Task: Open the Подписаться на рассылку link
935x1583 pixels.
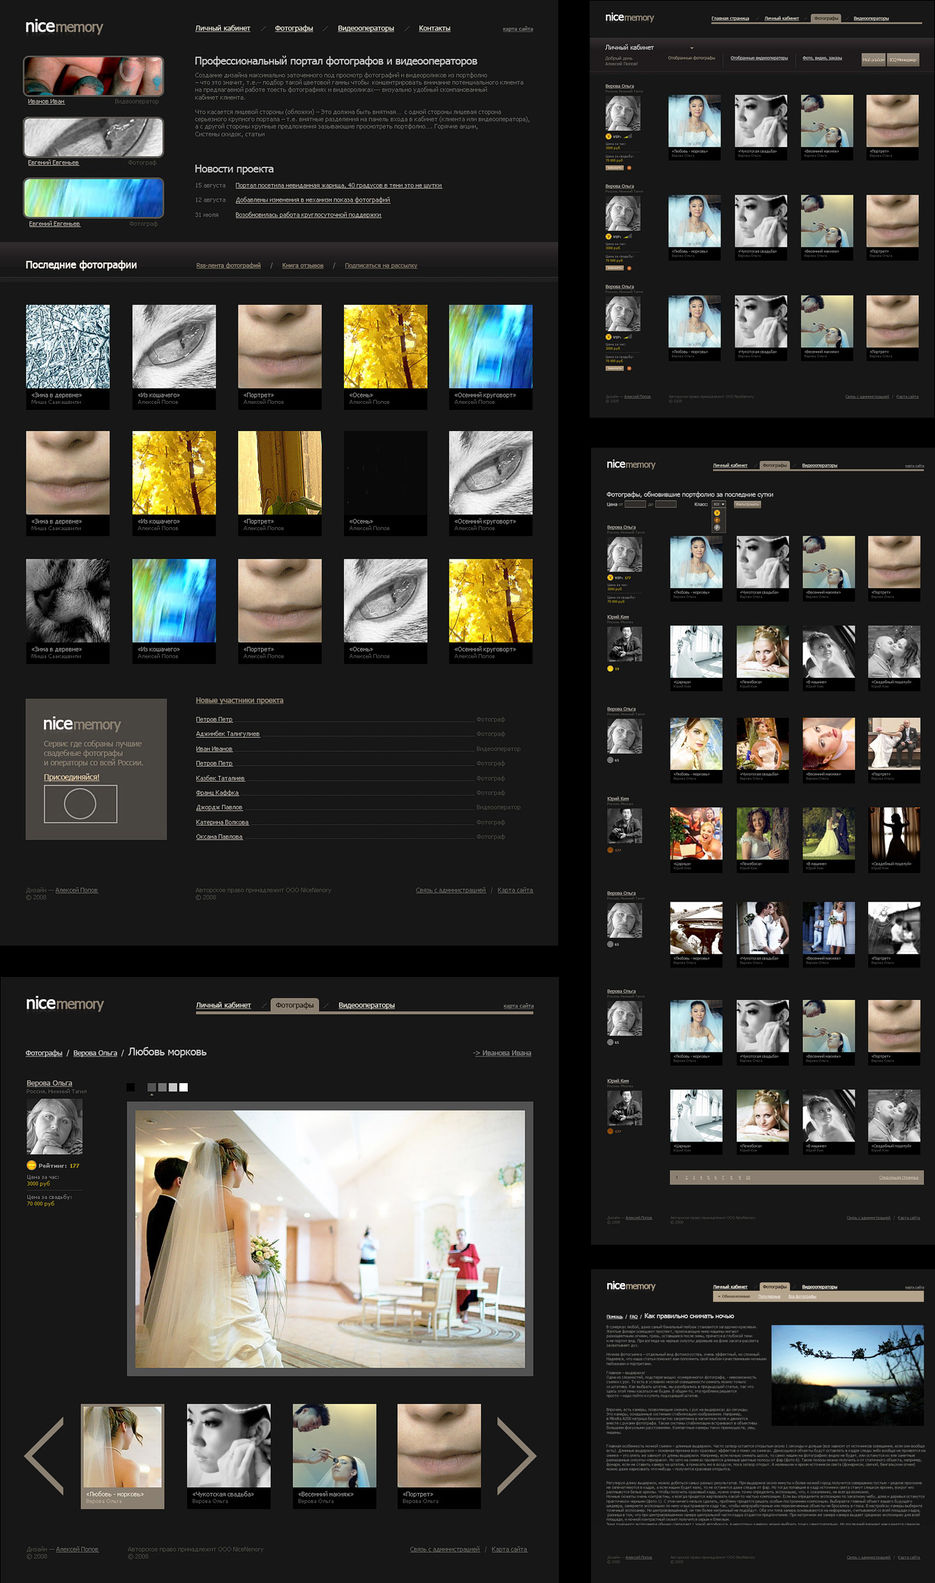Action: pyautogui.click(x=381, y=266)
